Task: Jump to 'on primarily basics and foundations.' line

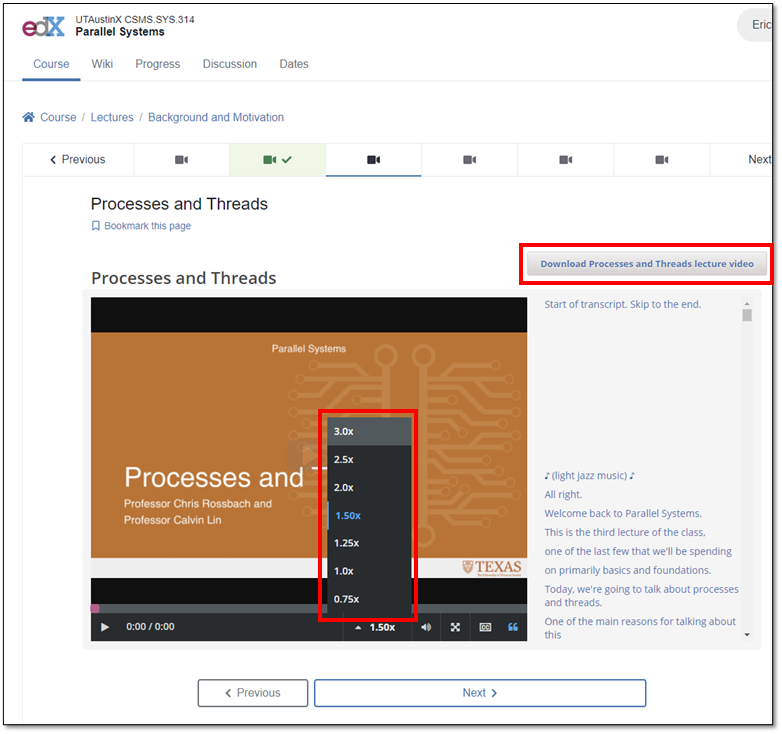Action: tap(627, 570)
